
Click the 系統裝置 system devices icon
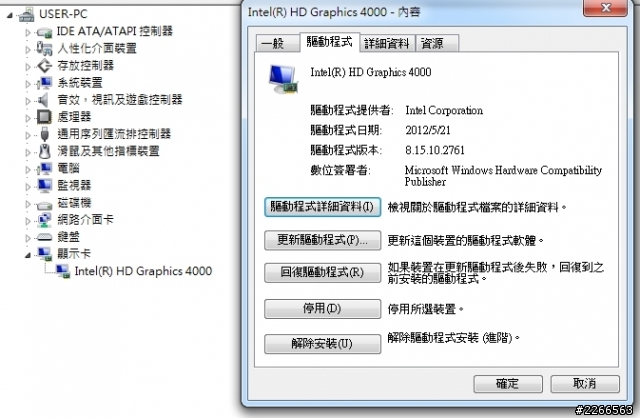[44, 83]
